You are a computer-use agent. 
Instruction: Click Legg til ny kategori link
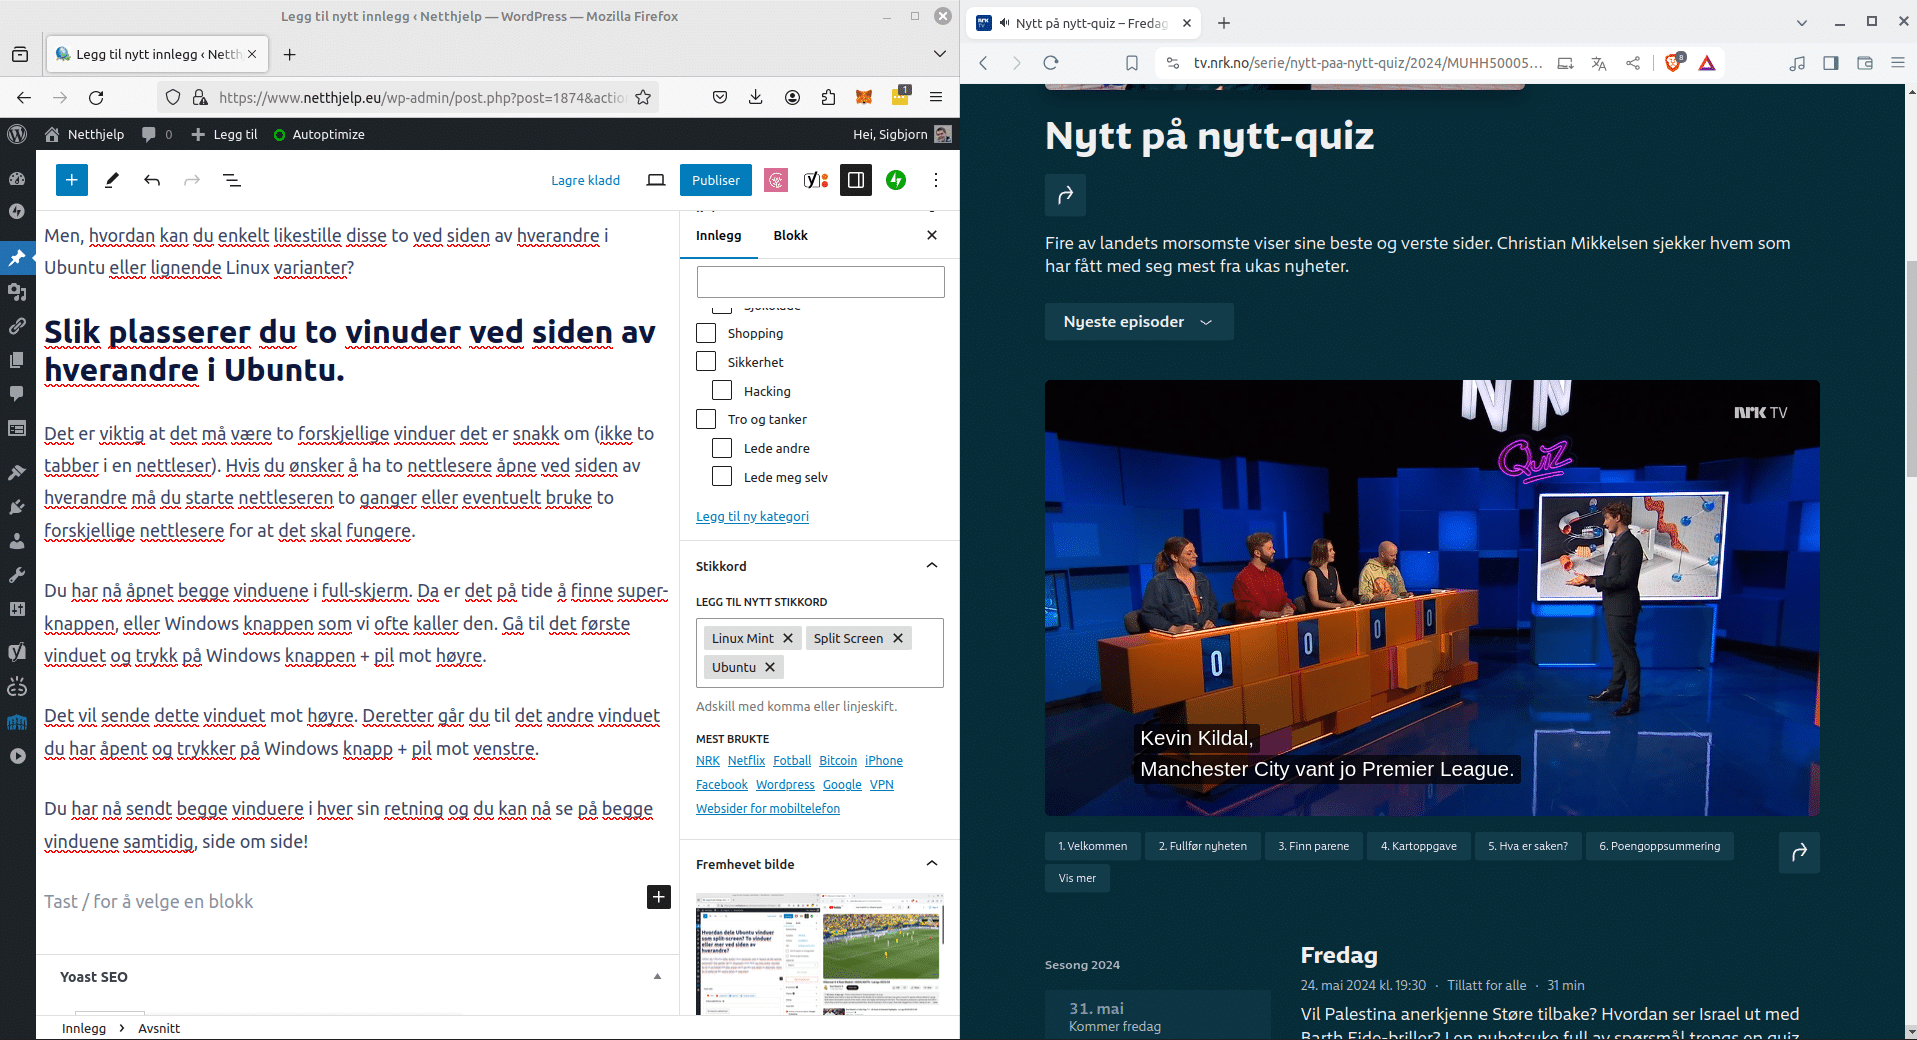(x=752, y=516)
